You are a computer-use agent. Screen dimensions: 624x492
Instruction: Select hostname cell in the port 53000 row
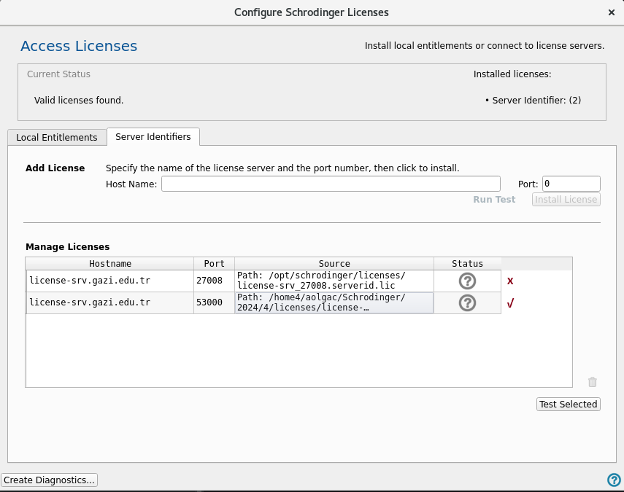(110, 303)
